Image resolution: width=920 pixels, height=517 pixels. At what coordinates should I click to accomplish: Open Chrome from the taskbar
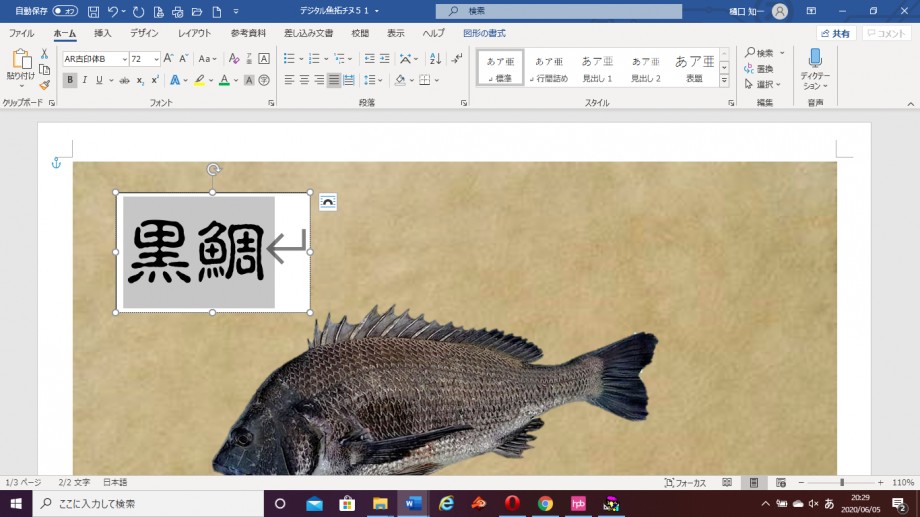(545, 504)
